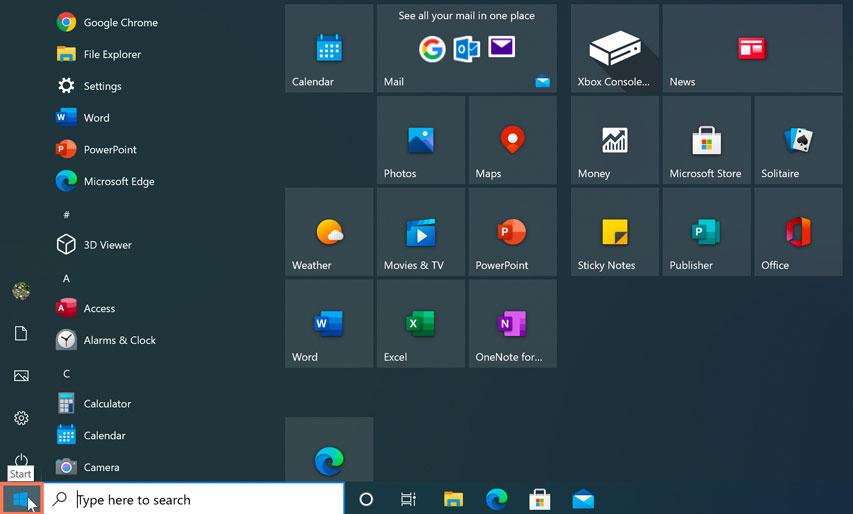Open the Maps tile
The height and width of the screenshot is (514, 853).
512,141
